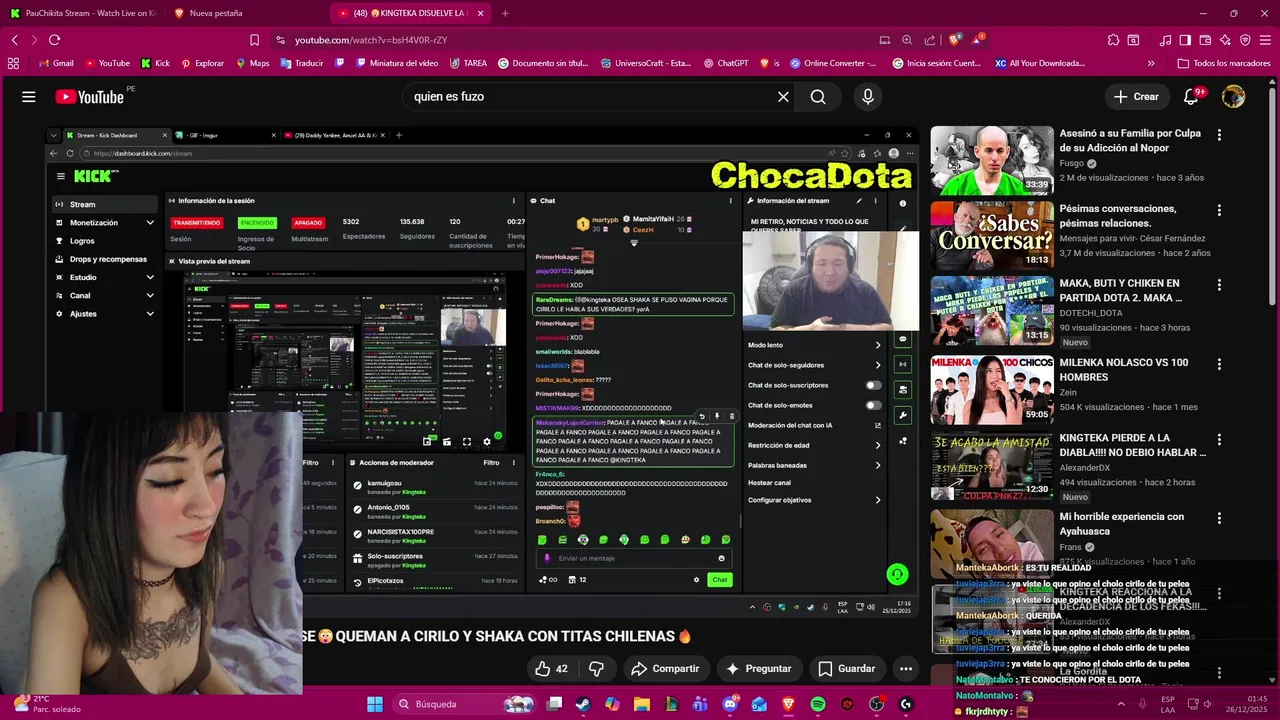Image resolution: width=1280 pixels, height=720 pixels.
Task: Open Todos los marcadores folder
Action: coord(1224,63)
